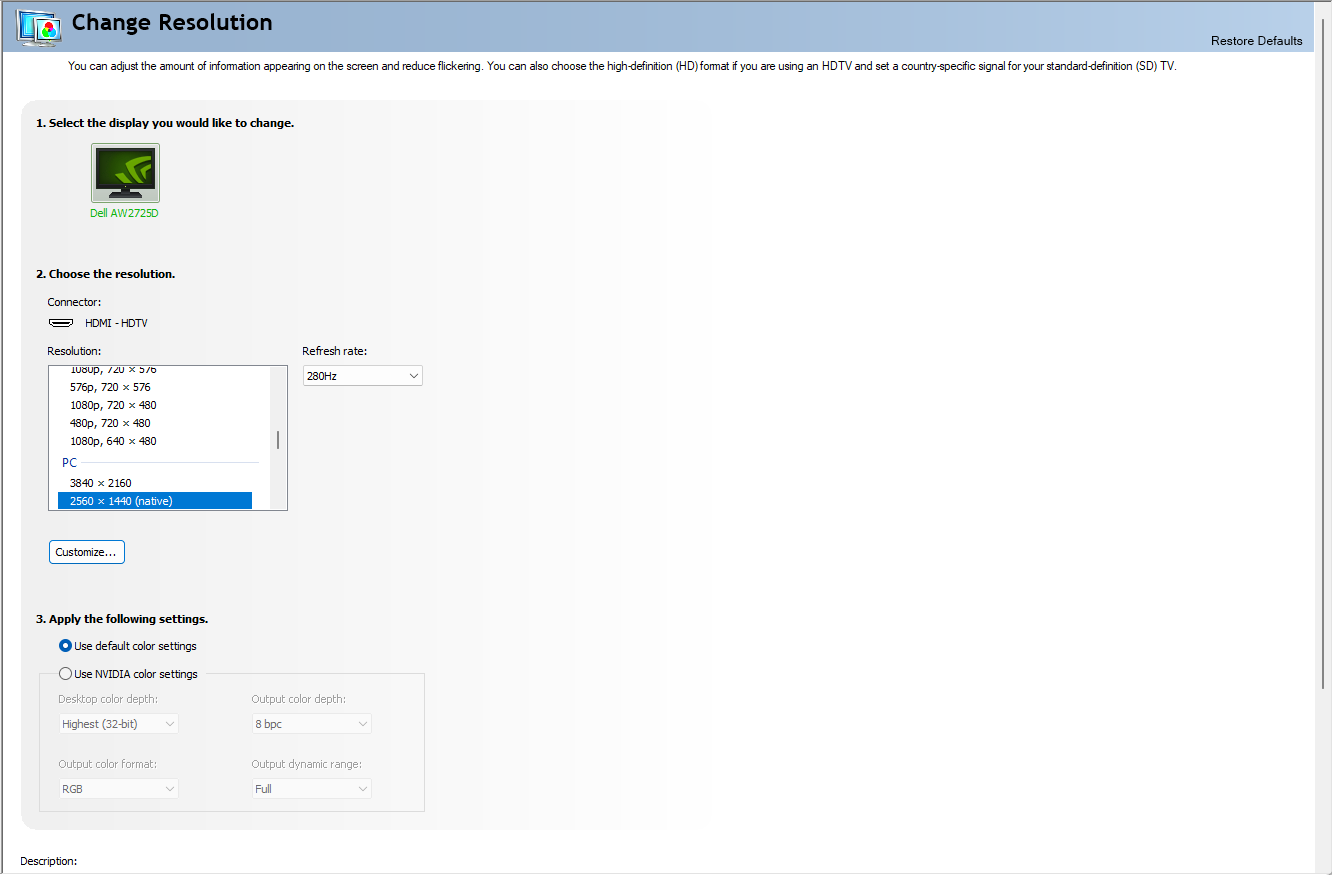Select resolution 480p, 720 × 480
The image size is (1332, 875).
[155, 423]
